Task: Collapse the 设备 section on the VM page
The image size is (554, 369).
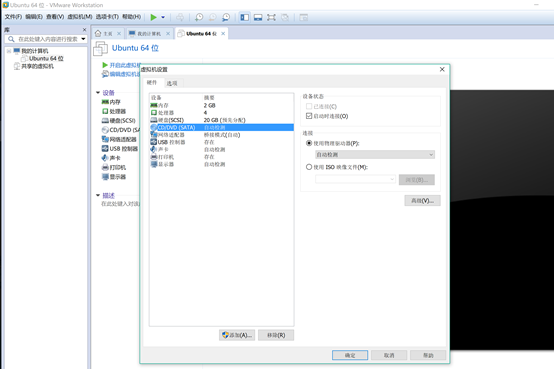Action: point(98,93)
